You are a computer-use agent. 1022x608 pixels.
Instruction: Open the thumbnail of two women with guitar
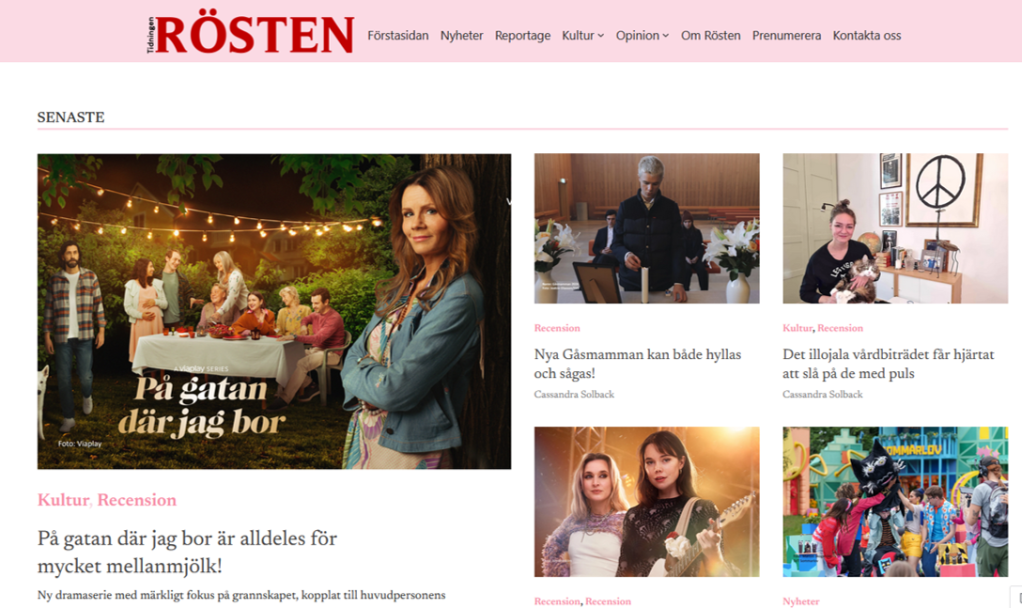647,502
